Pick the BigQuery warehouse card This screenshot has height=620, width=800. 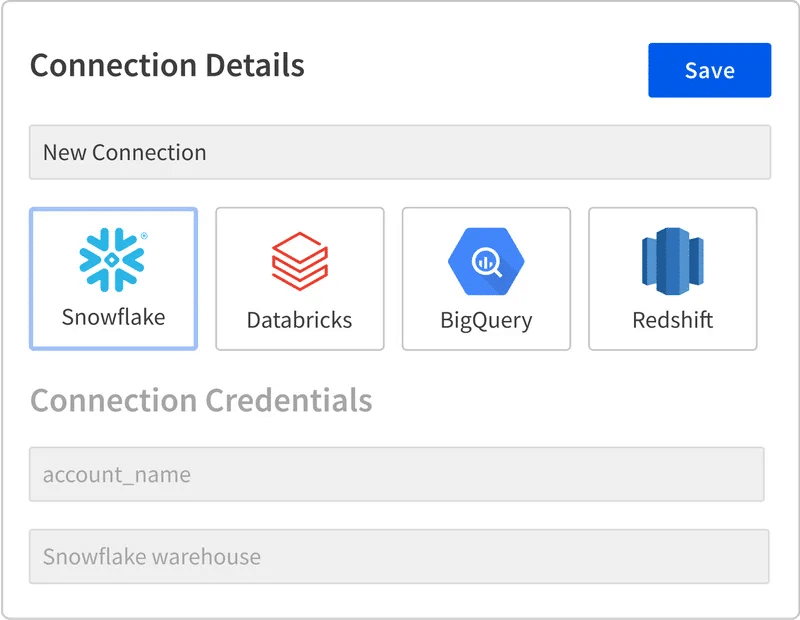coord(486,279)
